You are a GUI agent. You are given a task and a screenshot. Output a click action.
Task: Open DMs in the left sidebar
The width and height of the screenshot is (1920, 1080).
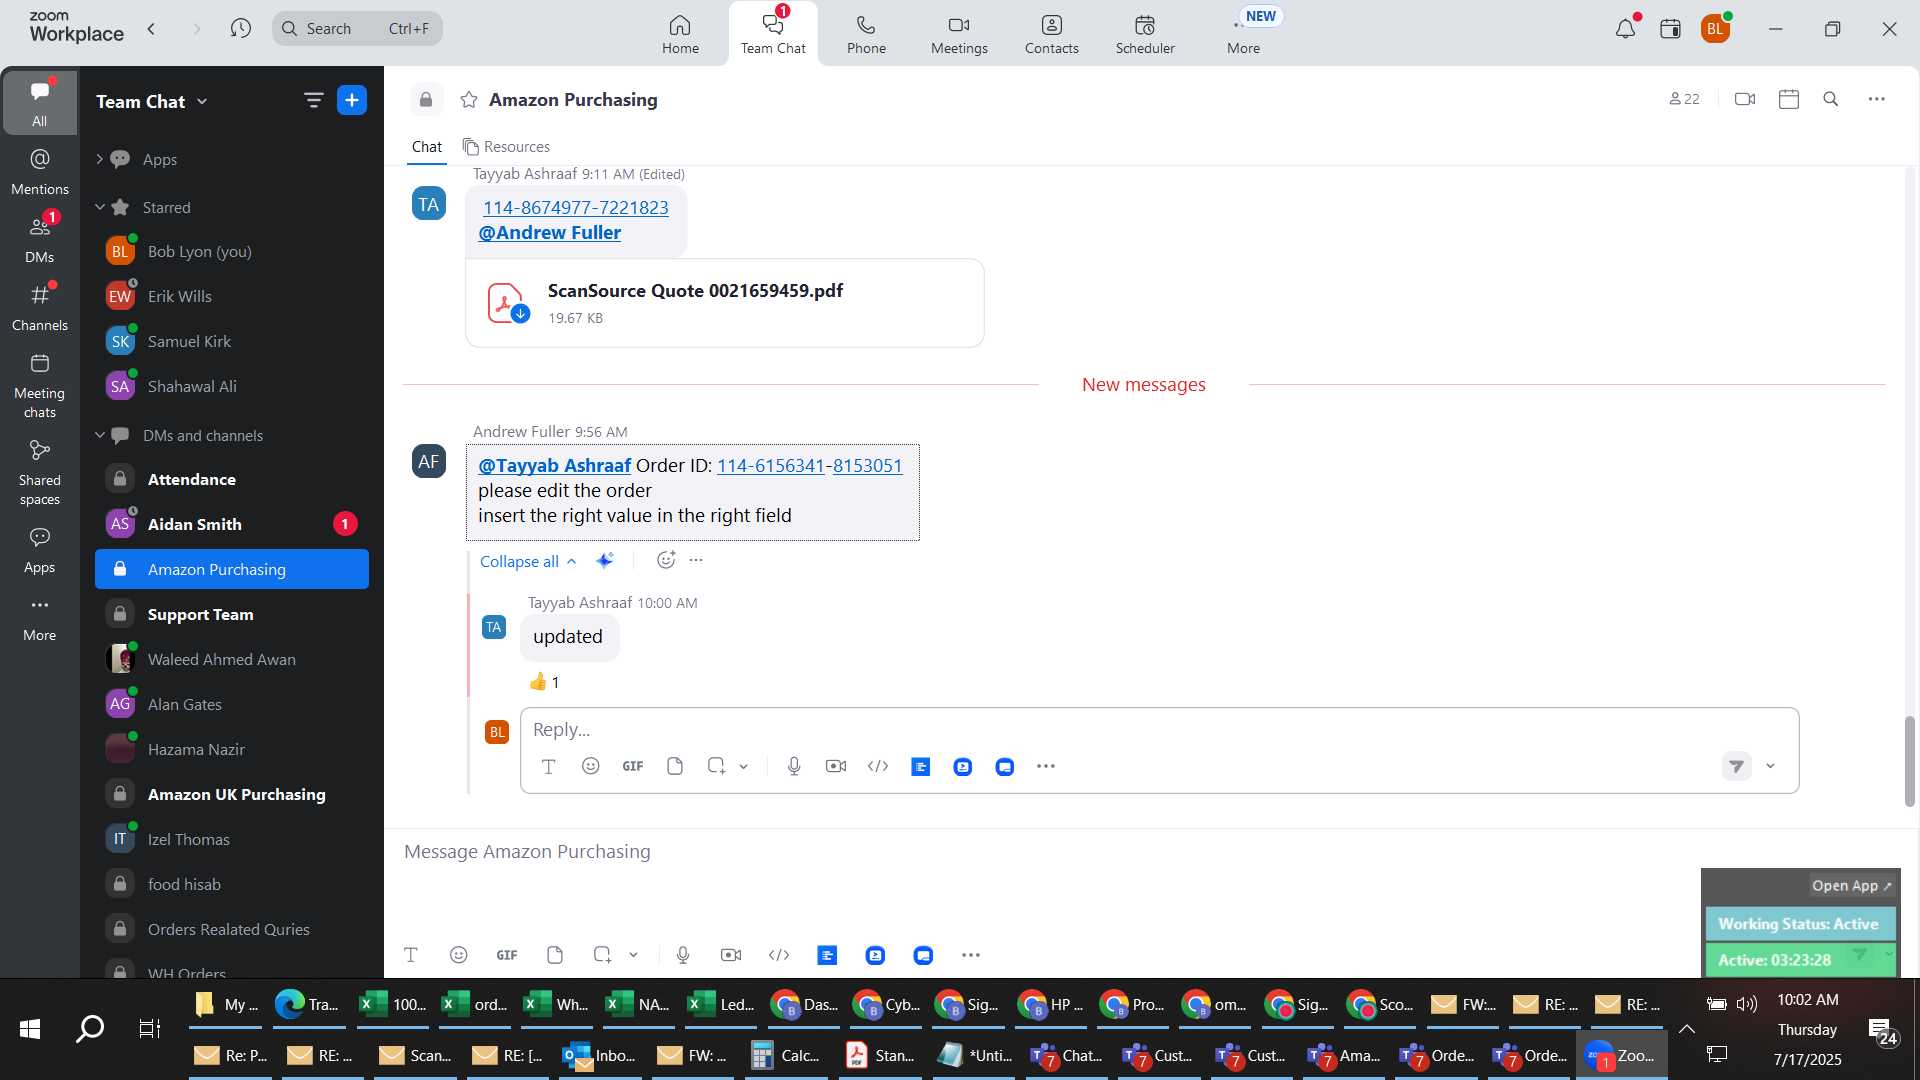coord(40,238)
